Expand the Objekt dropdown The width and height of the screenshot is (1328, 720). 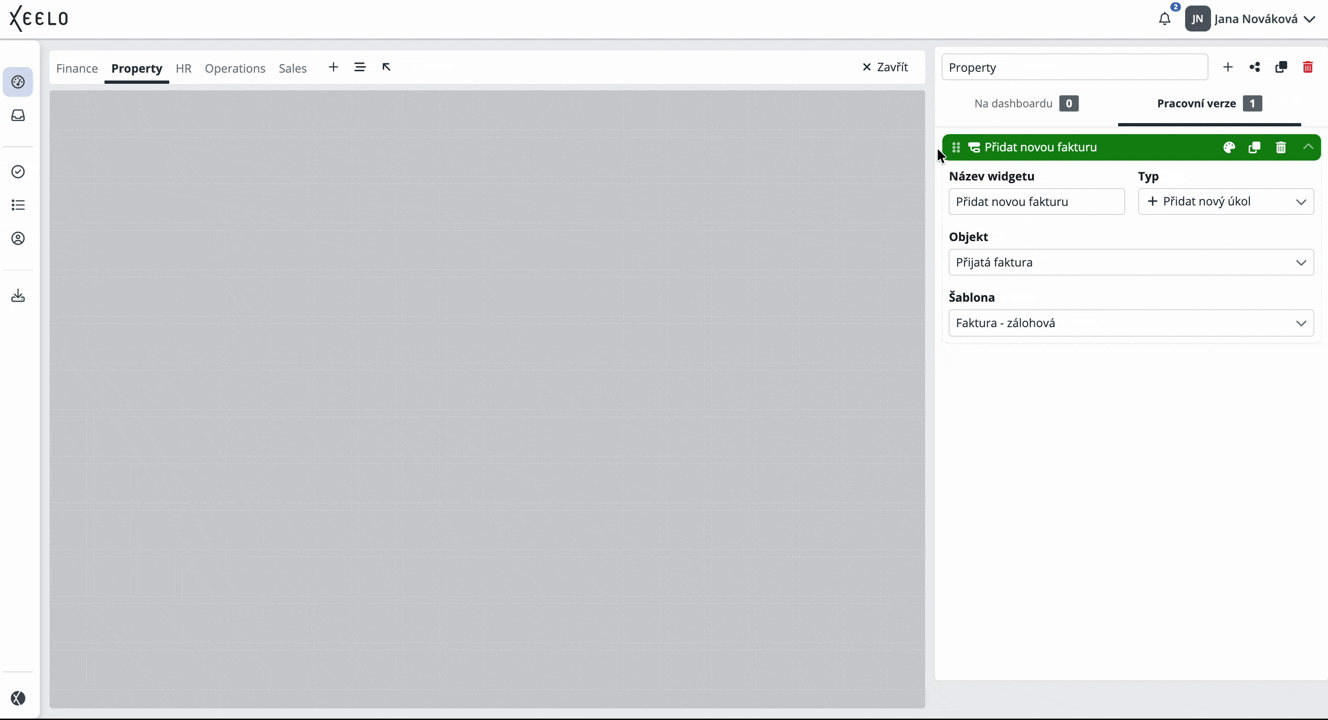click(x=1130, y=262)
